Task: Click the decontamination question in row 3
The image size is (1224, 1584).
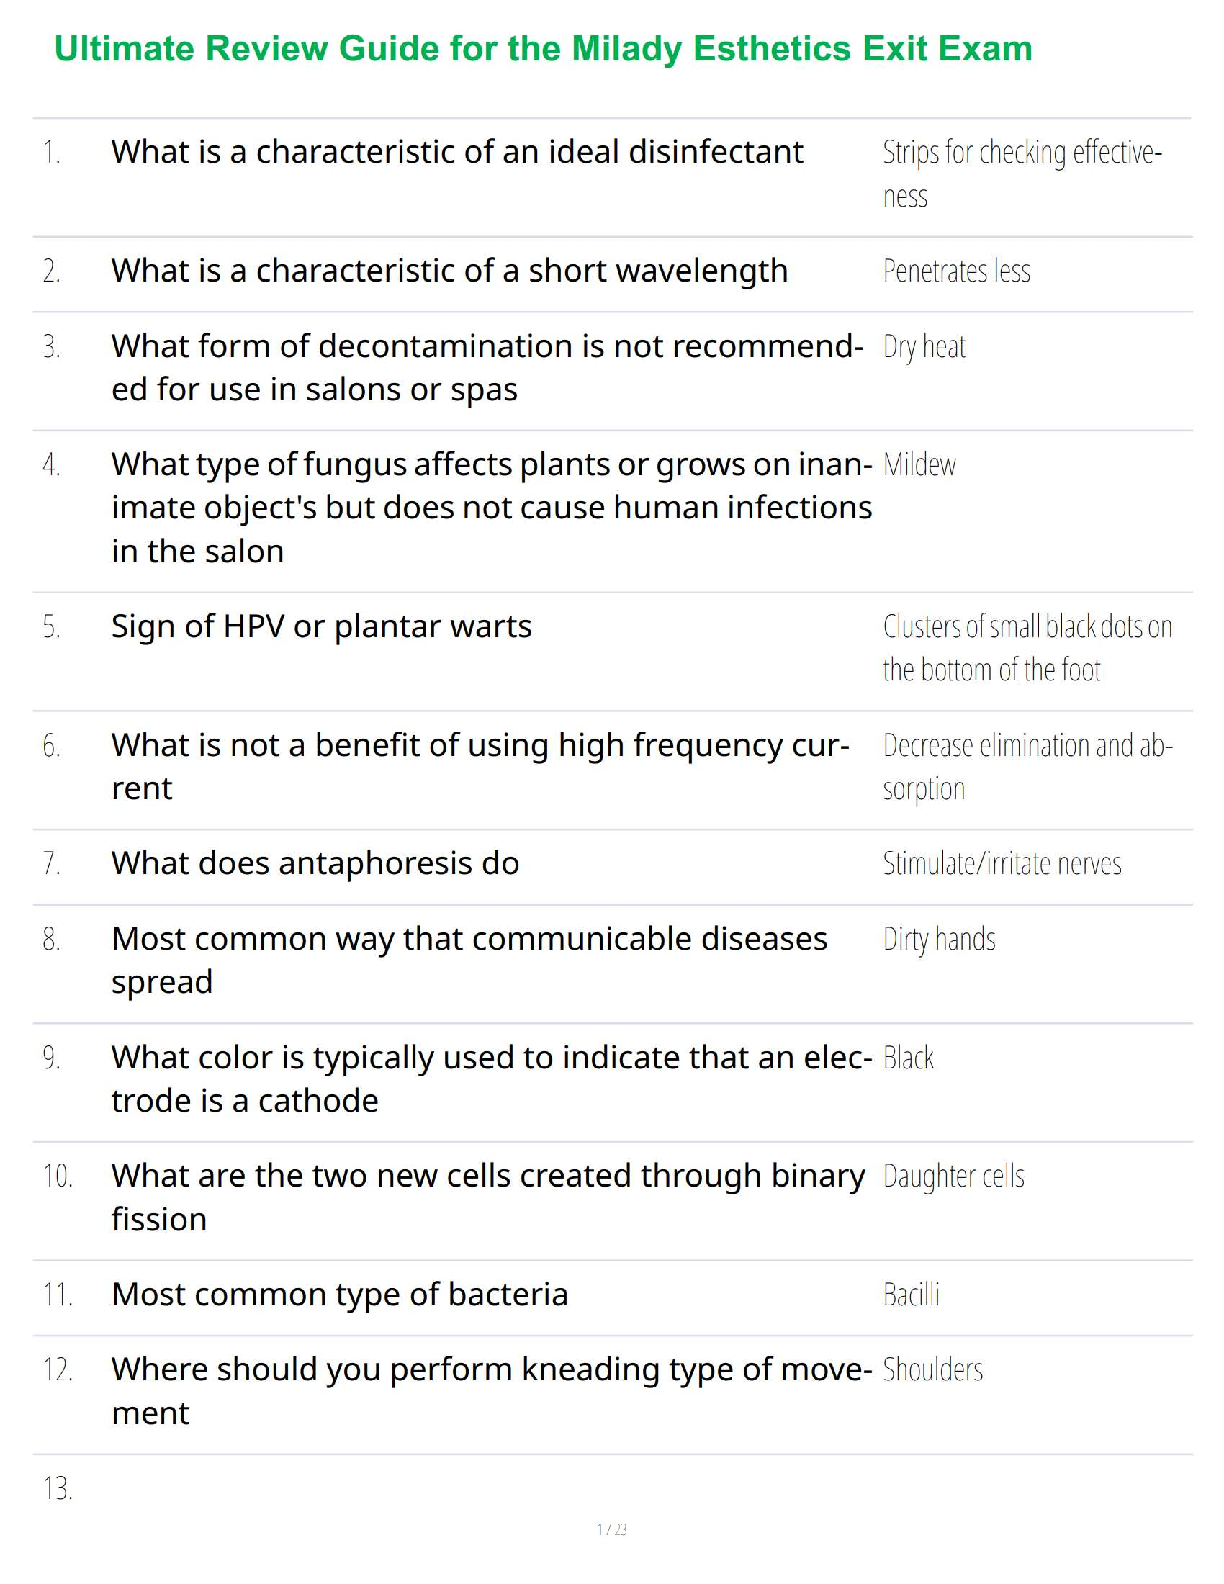Action: 486,367
